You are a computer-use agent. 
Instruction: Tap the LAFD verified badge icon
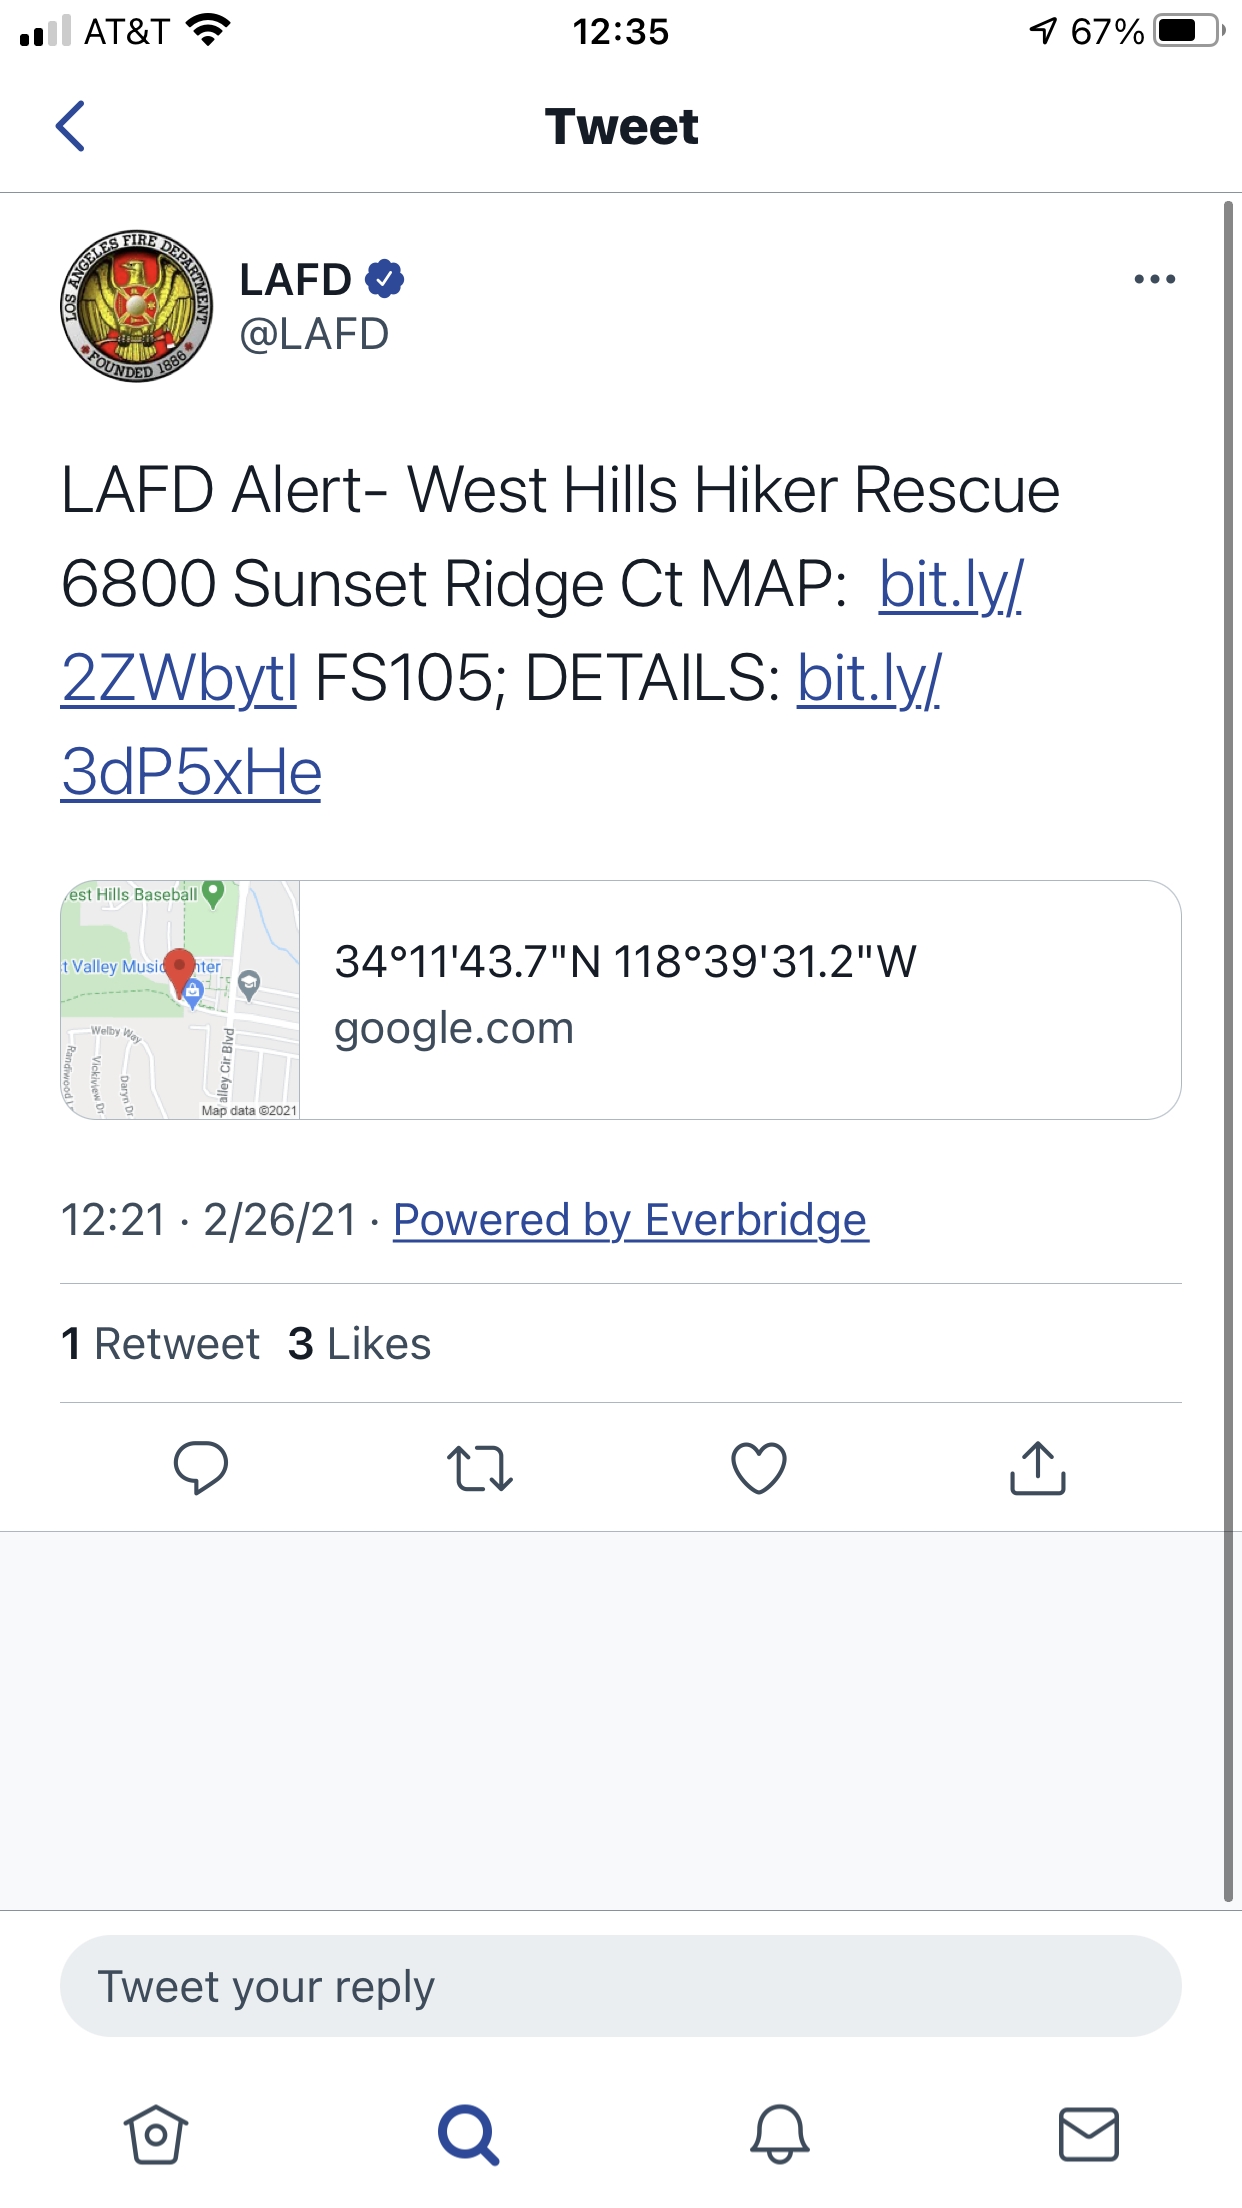tap(385, 279)
